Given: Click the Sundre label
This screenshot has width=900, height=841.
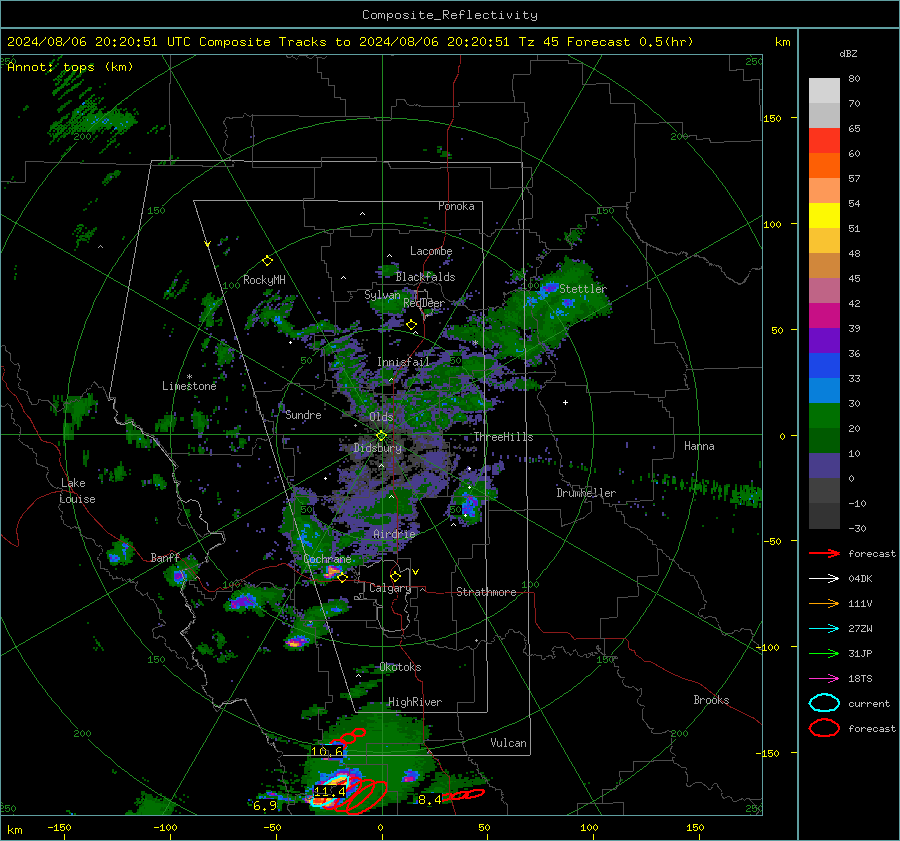Looking at the screenshot, I should (x=303, y=415).
